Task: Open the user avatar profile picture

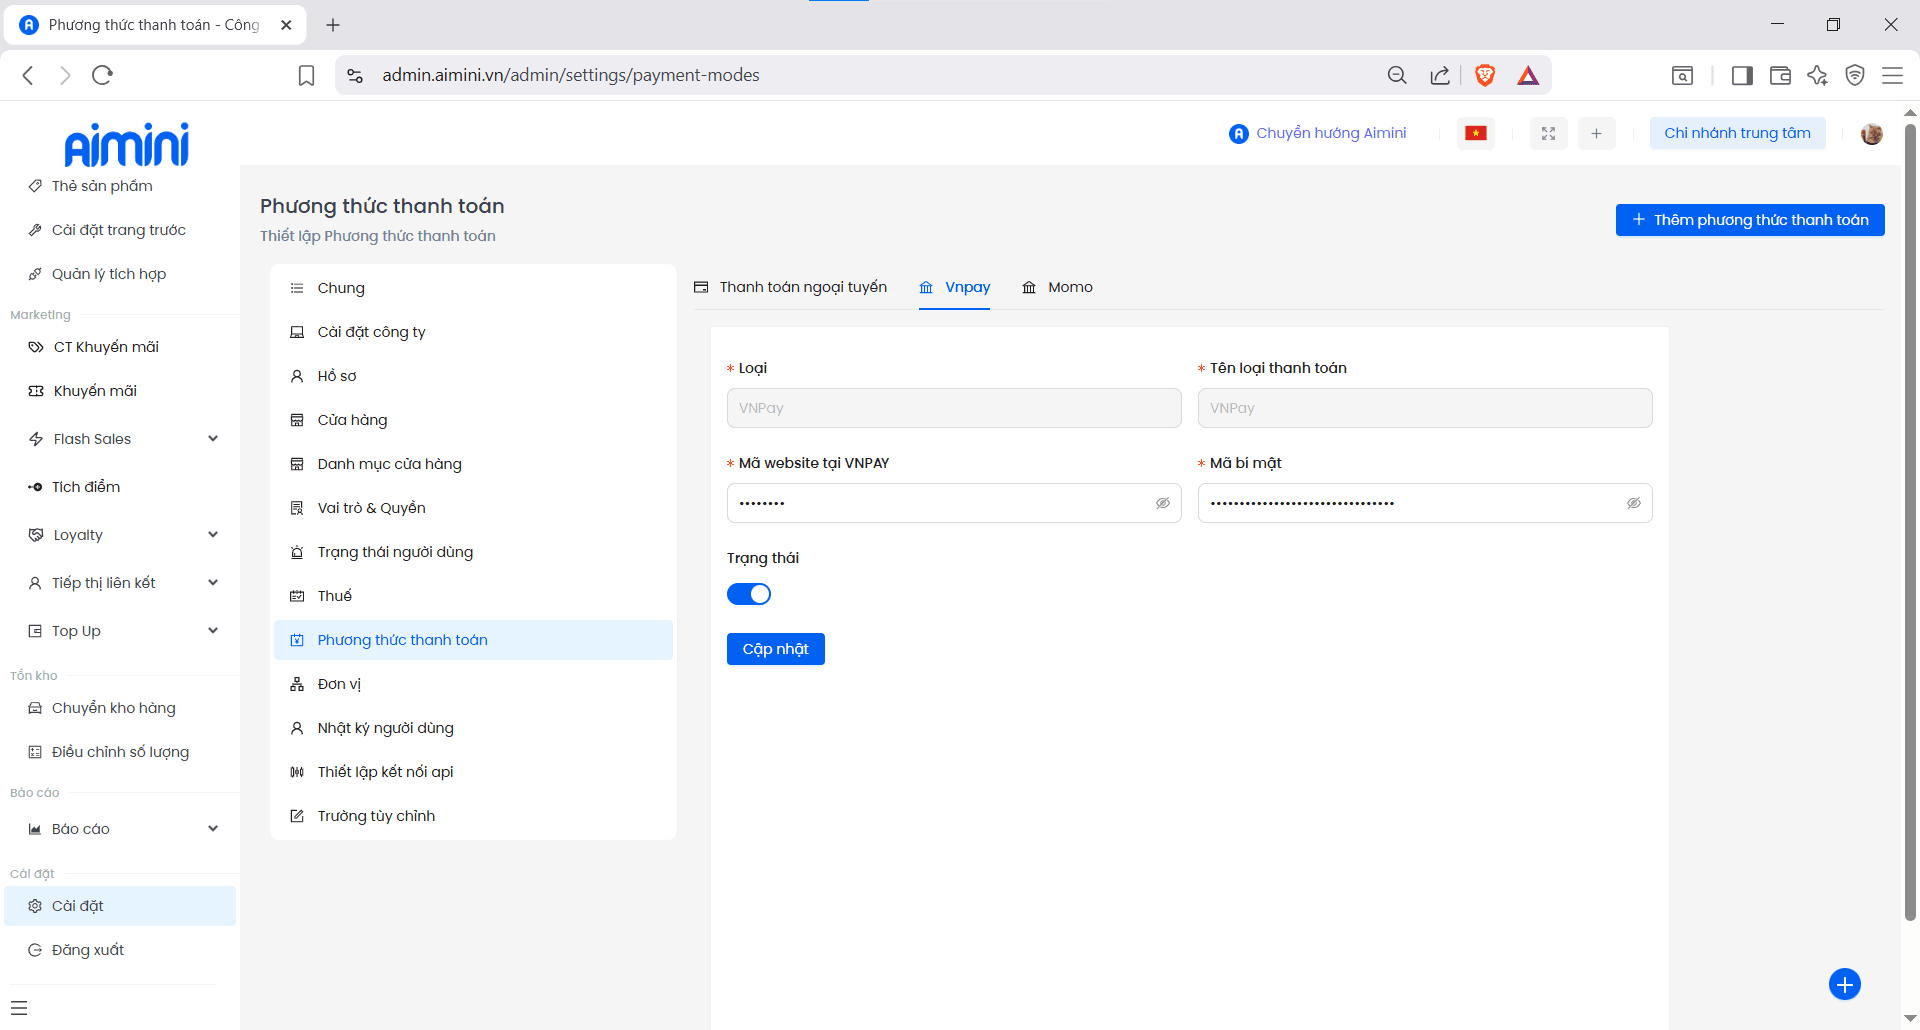Action: 1871,133
